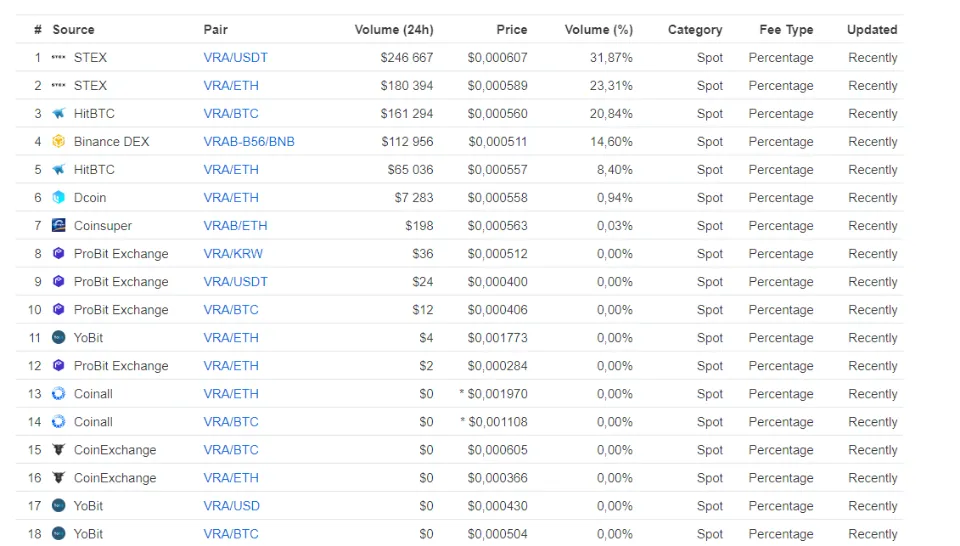Image resolution: width=960 pixels, height=546 pixels.
Task: Sort by the Volume (24h) column header
Action: (x=394, y=29)
